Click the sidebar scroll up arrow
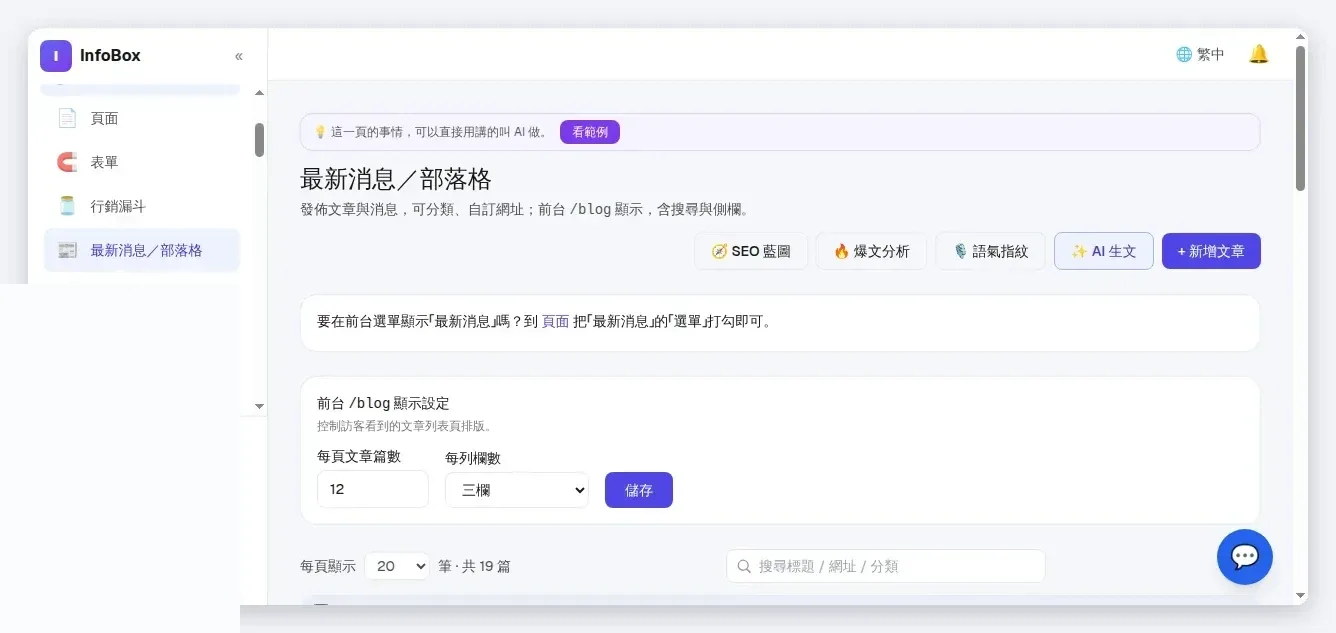1336x633 pixels. pos(260,93)
